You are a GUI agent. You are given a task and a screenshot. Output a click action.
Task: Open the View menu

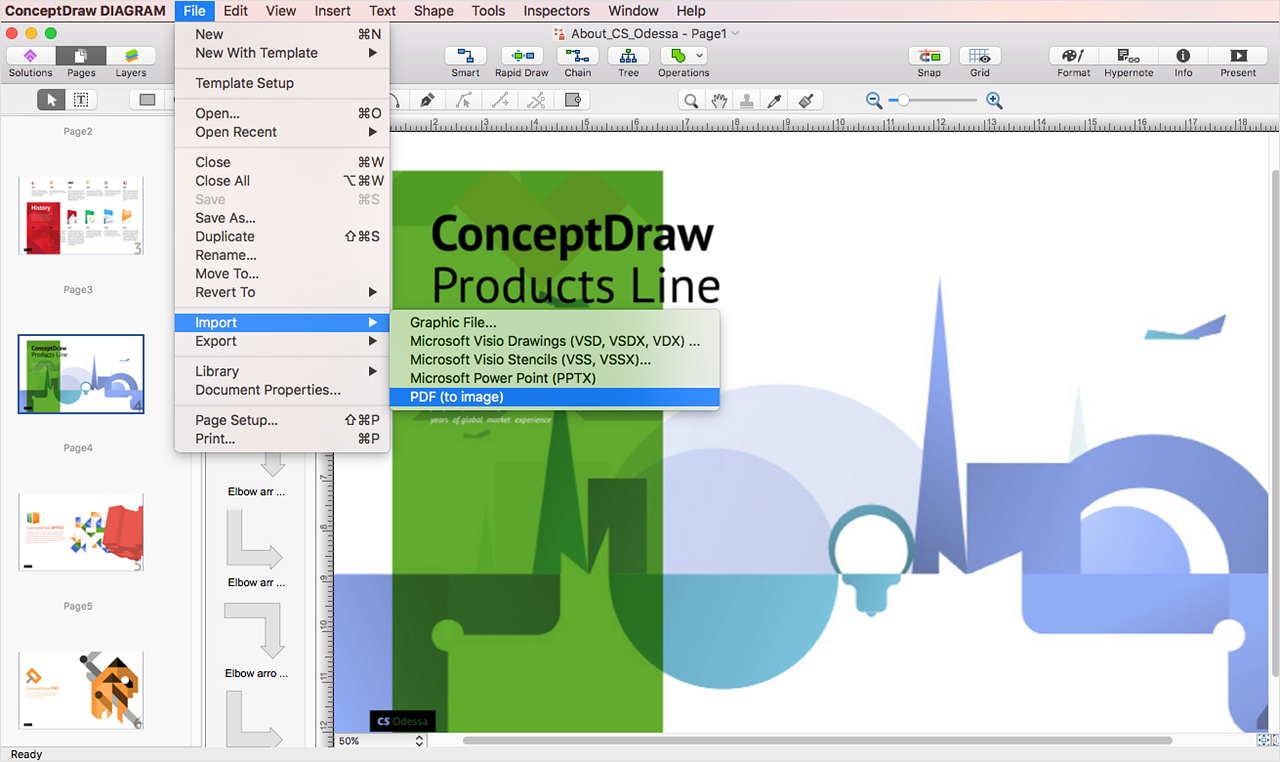(281, 11)
